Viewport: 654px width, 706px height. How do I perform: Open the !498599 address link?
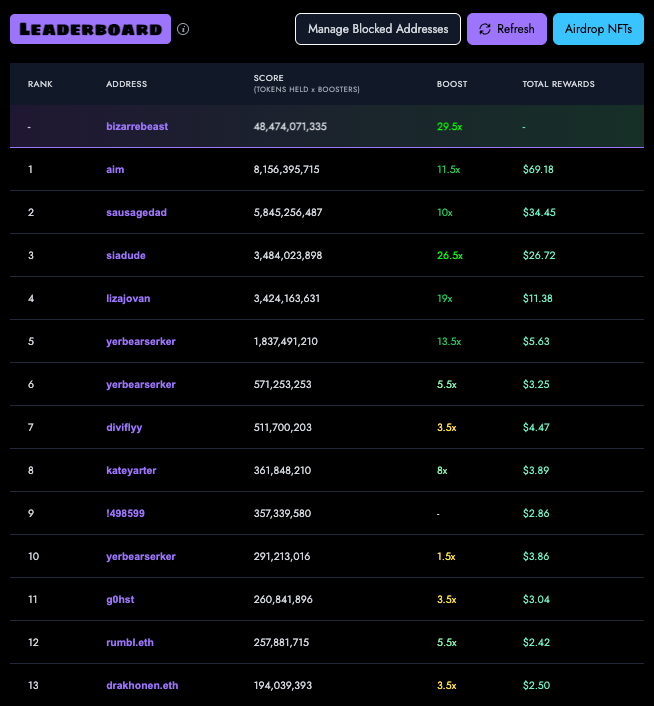(125, 513)
